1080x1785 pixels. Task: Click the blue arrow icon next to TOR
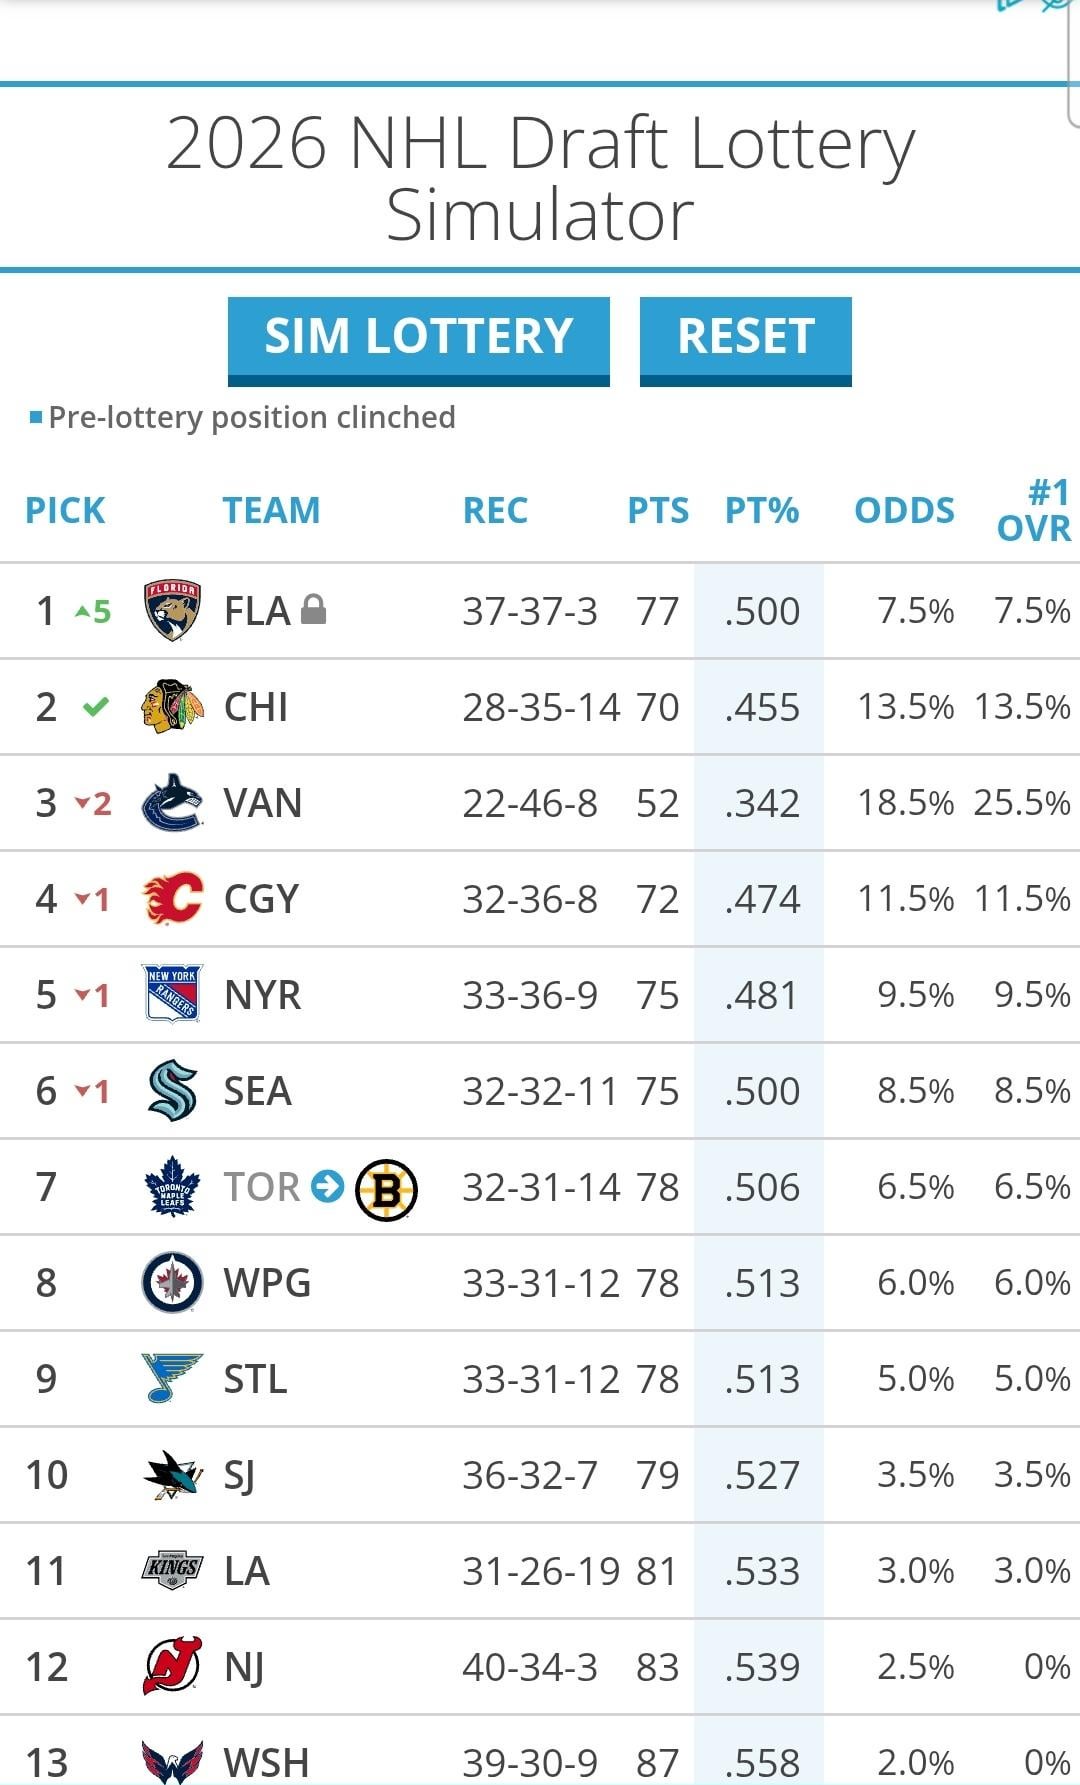pyautogui.click(x=327, y=1187)
